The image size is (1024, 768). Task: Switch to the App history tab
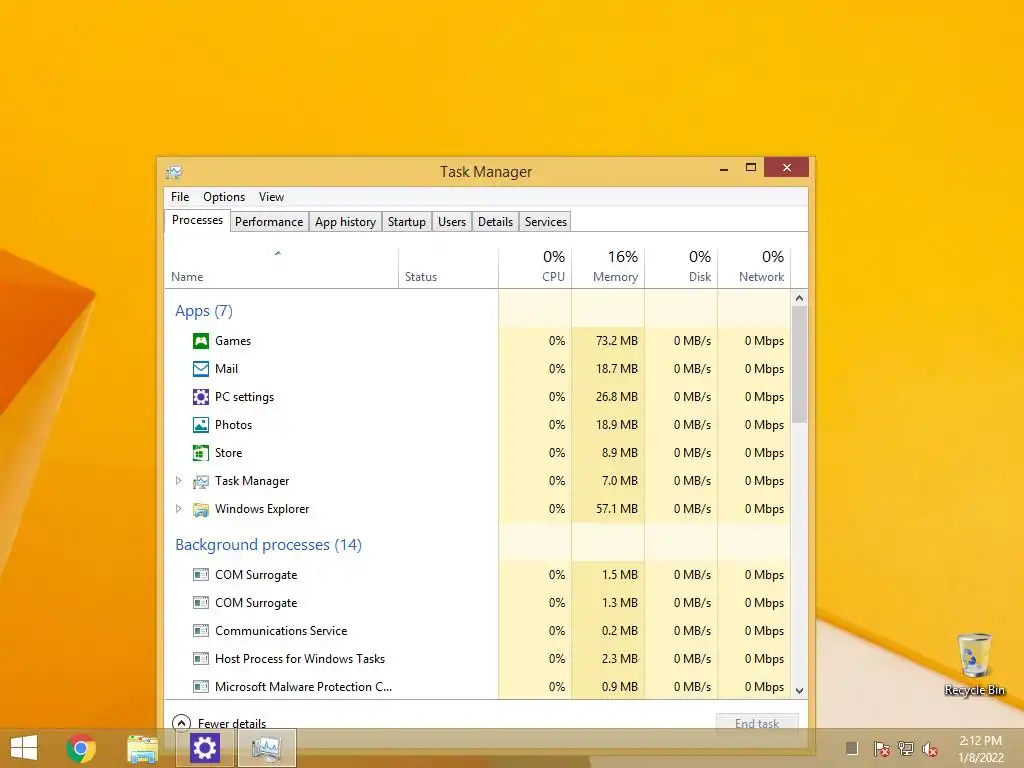(345, 222)
